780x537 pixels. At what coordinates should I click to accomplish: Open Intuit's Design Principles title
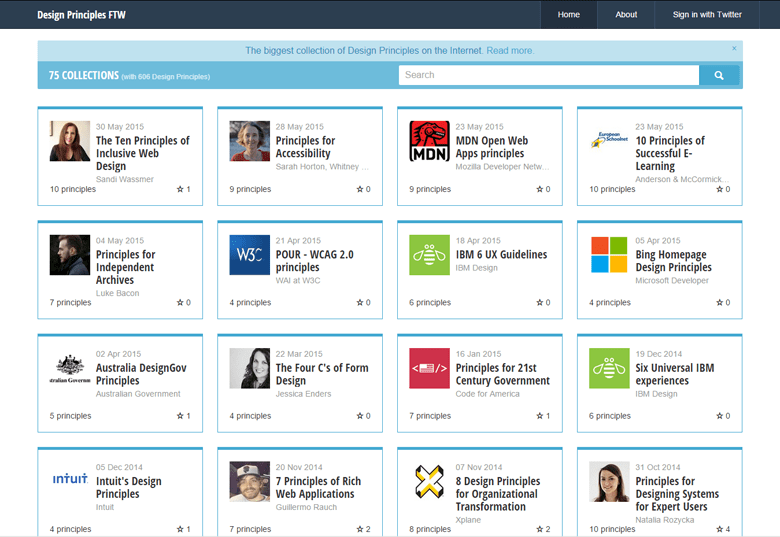click(x=129, y=487)
